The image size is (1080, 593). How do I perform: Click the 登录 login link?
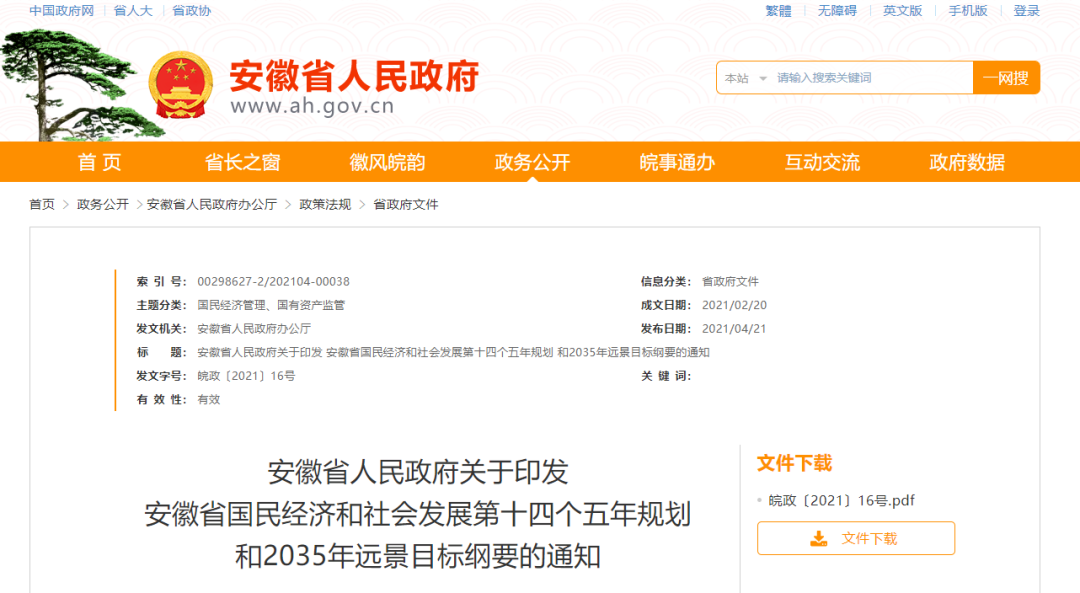click(x=1026, y=11)
